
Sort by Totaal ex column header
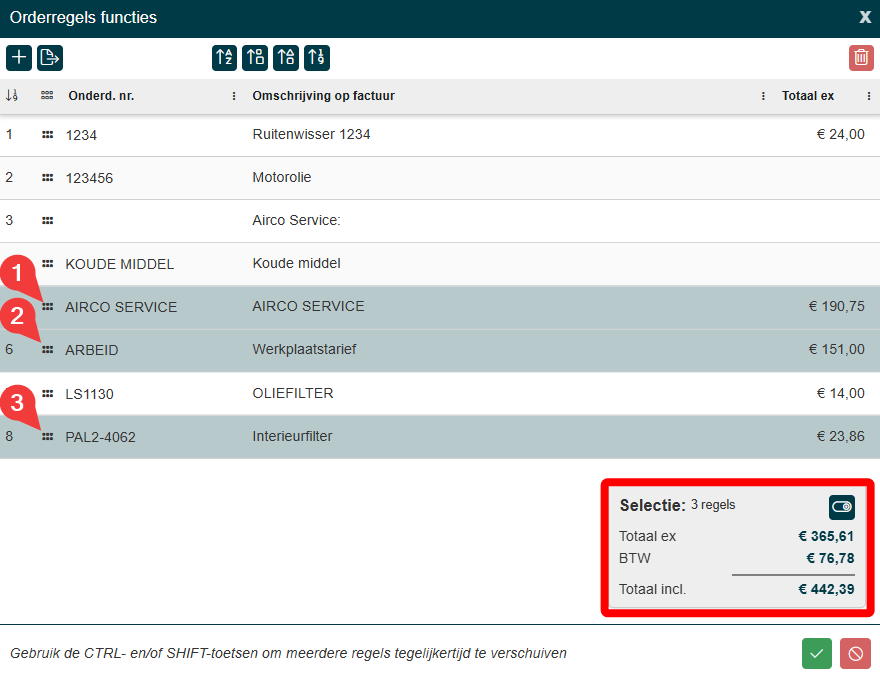click(807, 96)
